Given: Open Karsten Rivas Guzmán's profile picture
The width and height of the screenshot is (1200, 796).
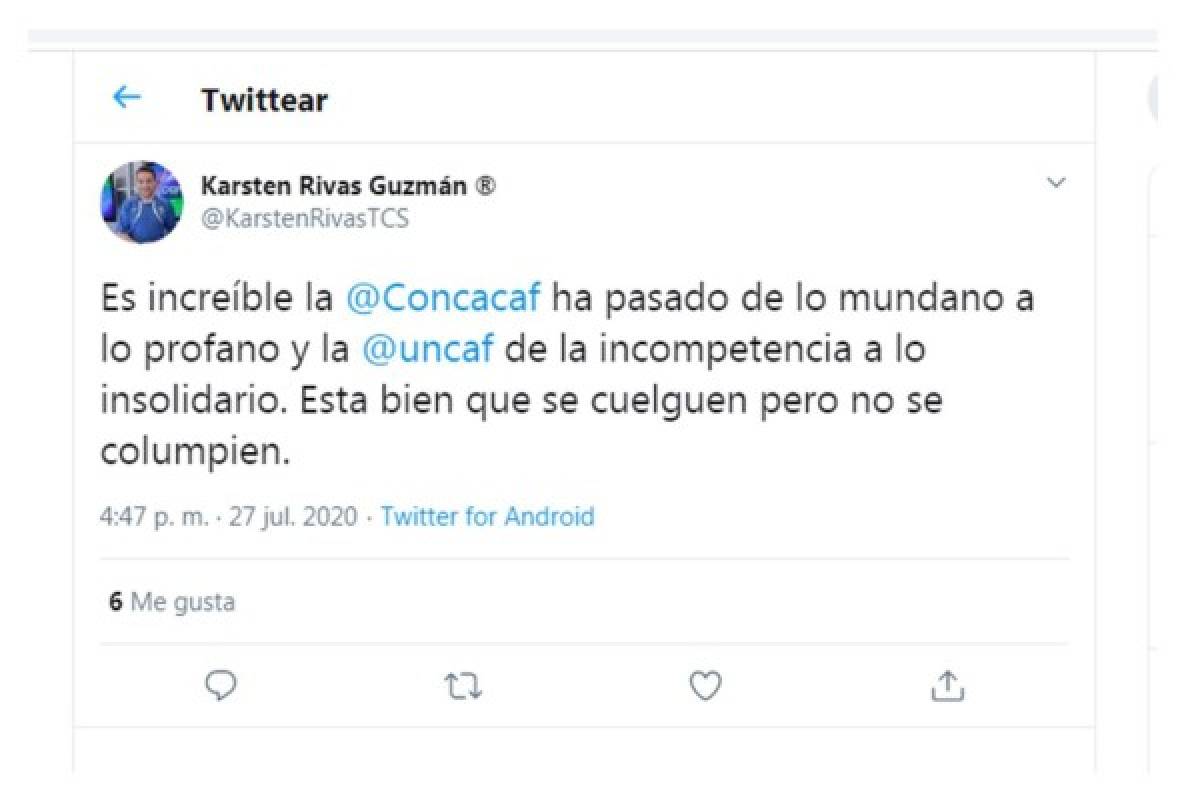Looking at the screenshot, I should 142,202.
